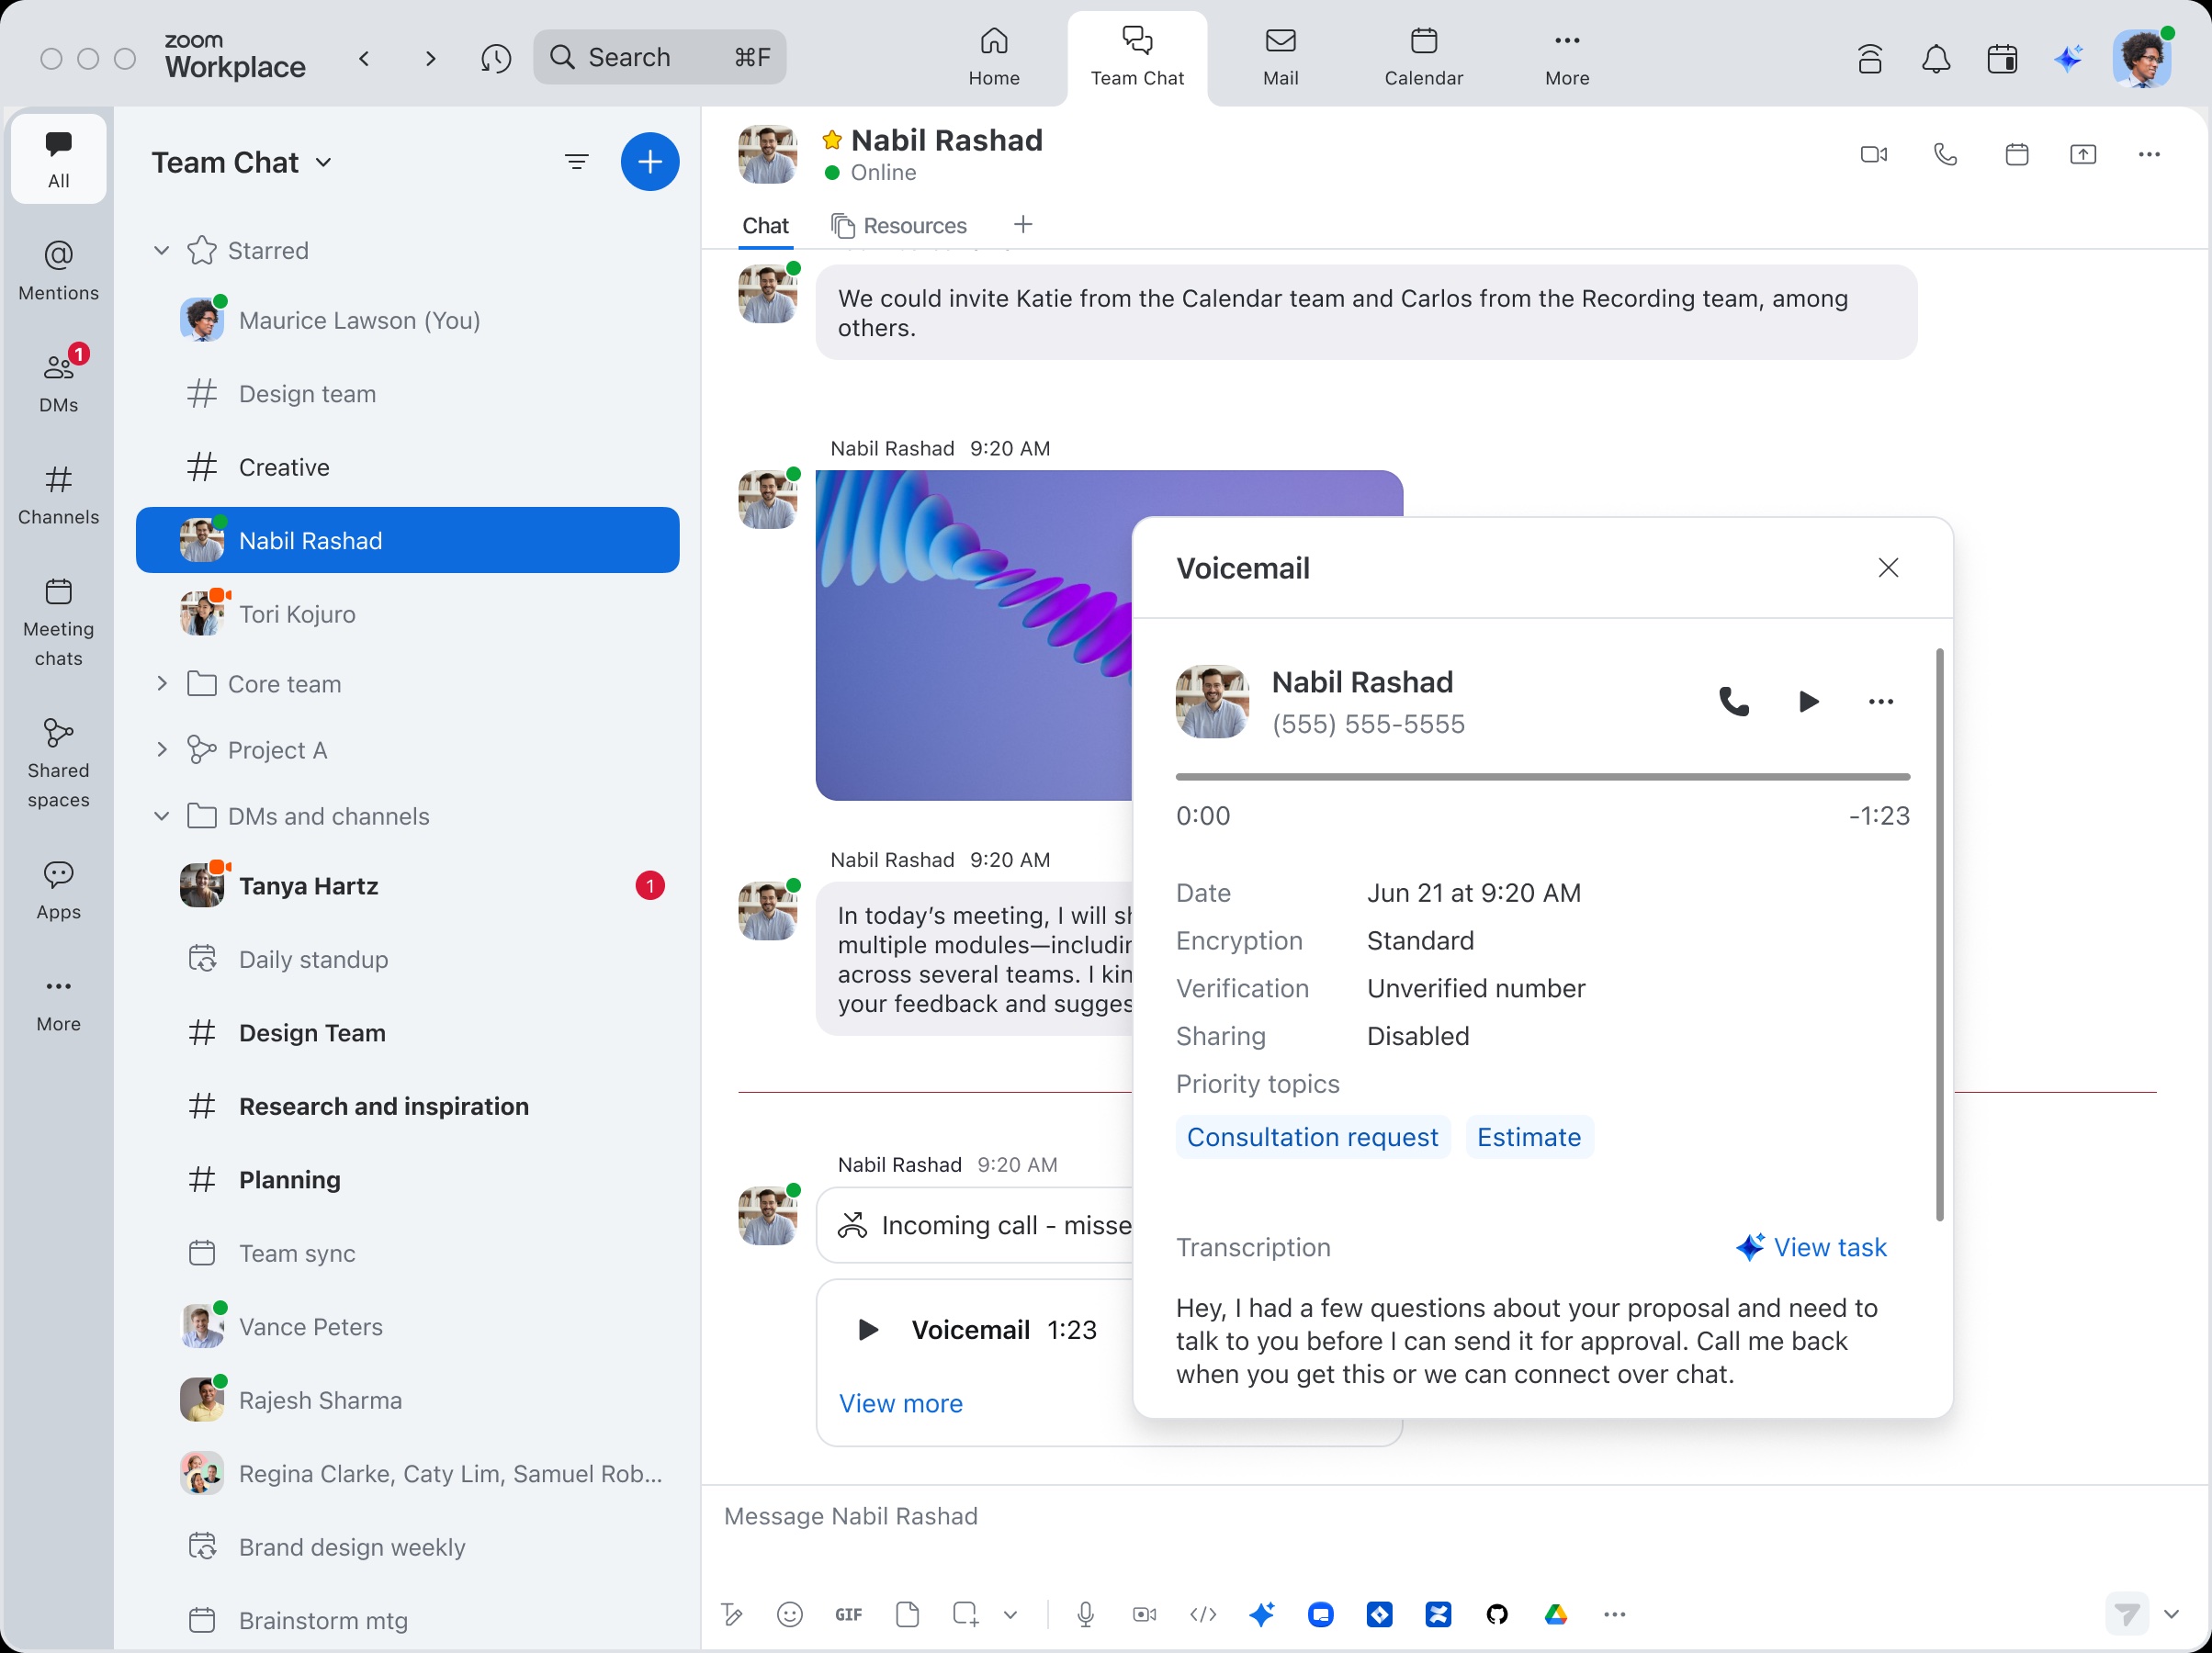Image resolution: width=2212 pixels, height=1653 pixels.
Task: Go back with the left arrow
Action: pyautogui.click(x=365, y=58)
